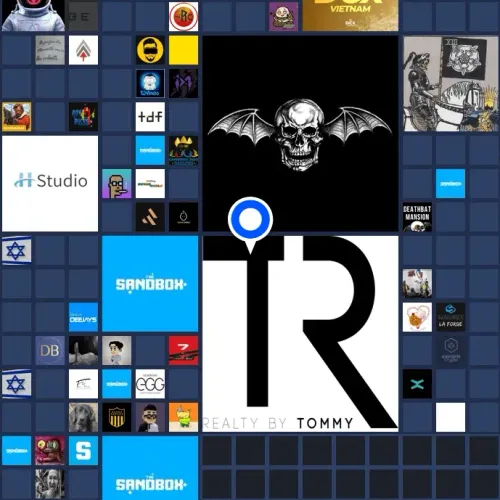Select the Deathbat Mansion tile
The height and width of the screenshot is (500, 500).
coord(417,217)
